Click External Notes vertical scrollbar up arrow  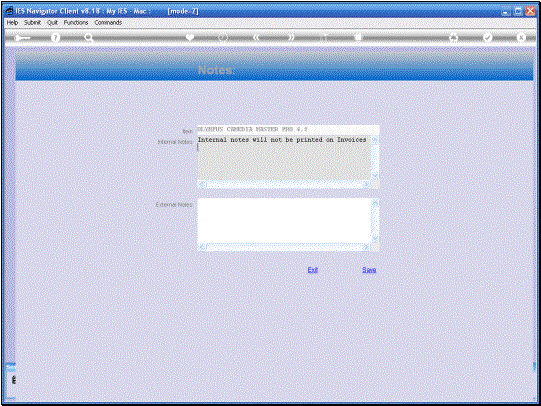[375, 202]
